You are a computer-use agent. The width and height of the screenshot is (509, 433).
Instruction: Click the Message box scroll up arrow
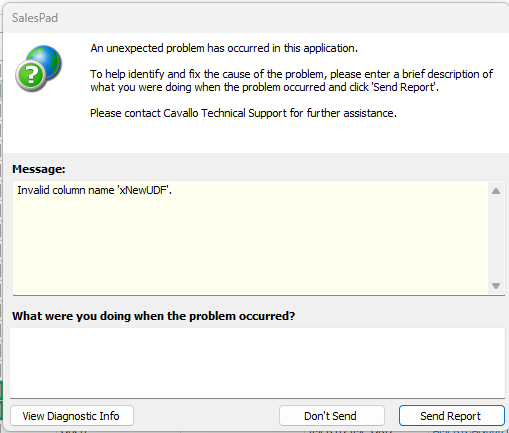tap(496, 191)
